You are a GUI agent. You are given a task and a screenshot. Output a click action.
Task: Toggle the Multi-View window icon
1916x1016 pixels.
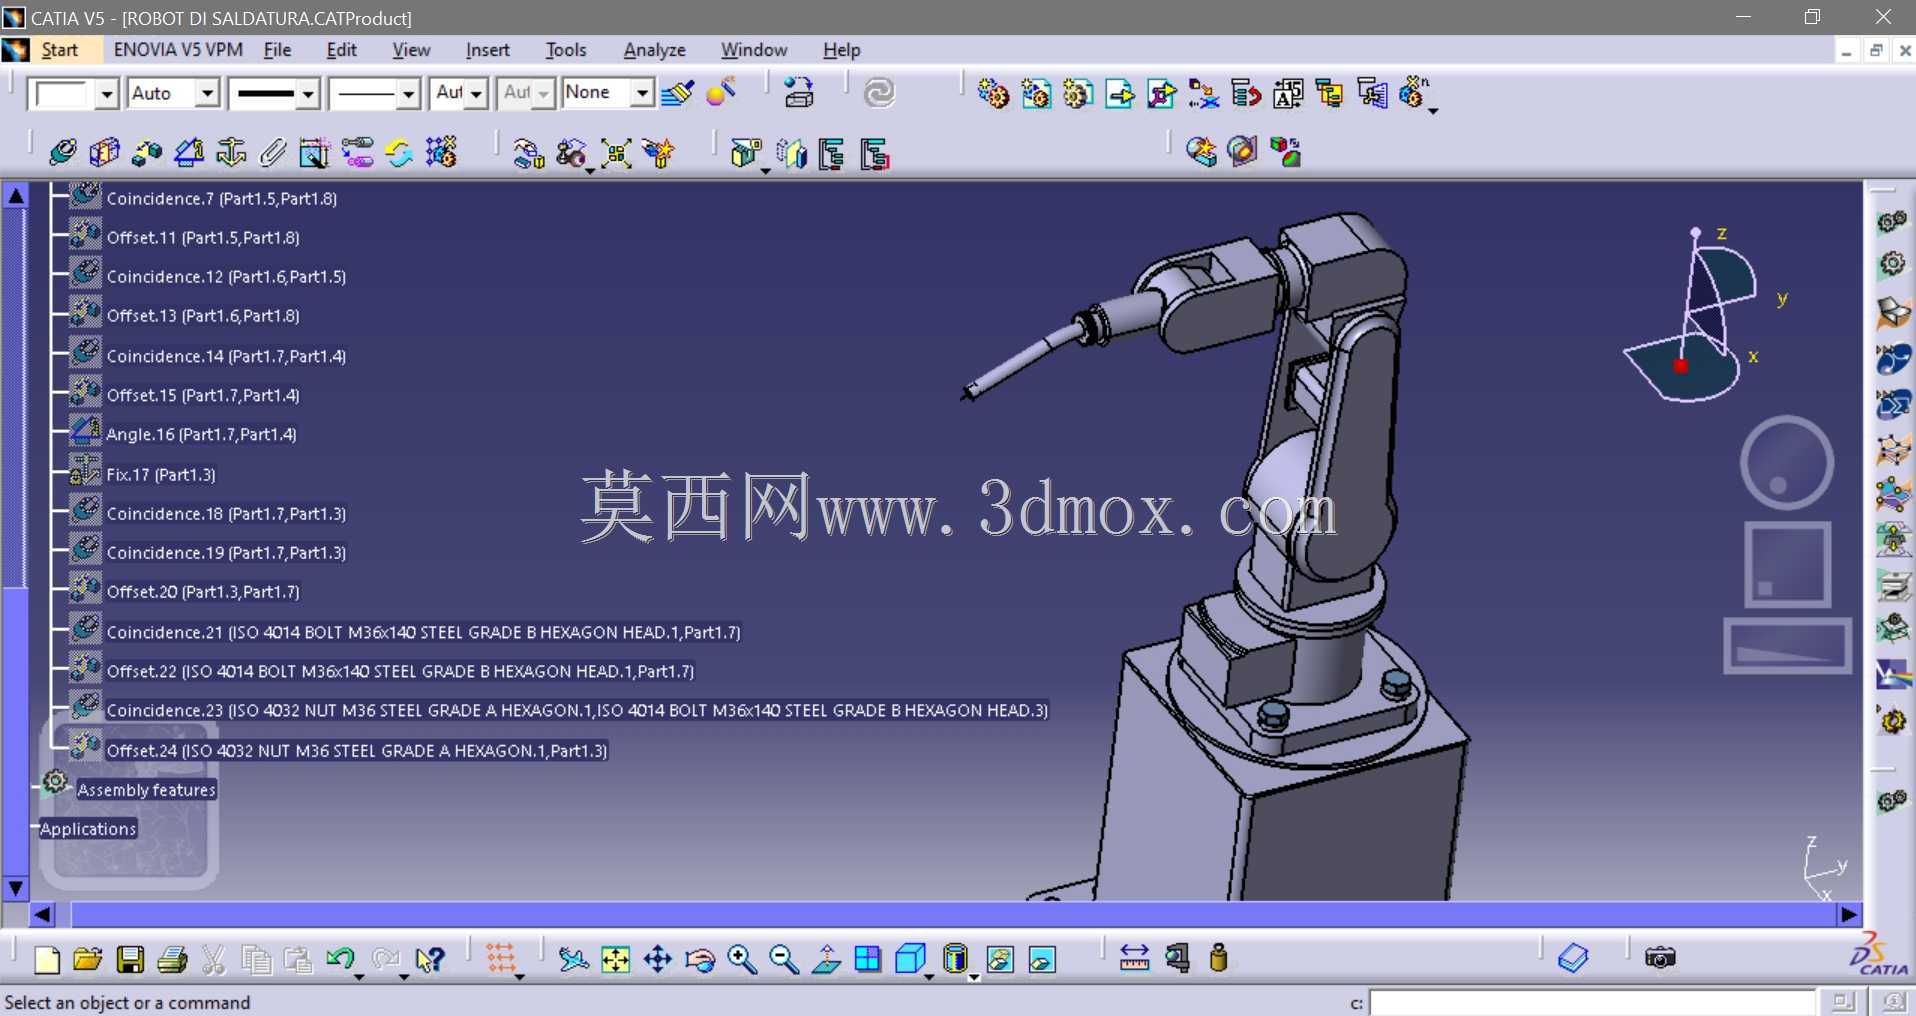pos(868,960)
